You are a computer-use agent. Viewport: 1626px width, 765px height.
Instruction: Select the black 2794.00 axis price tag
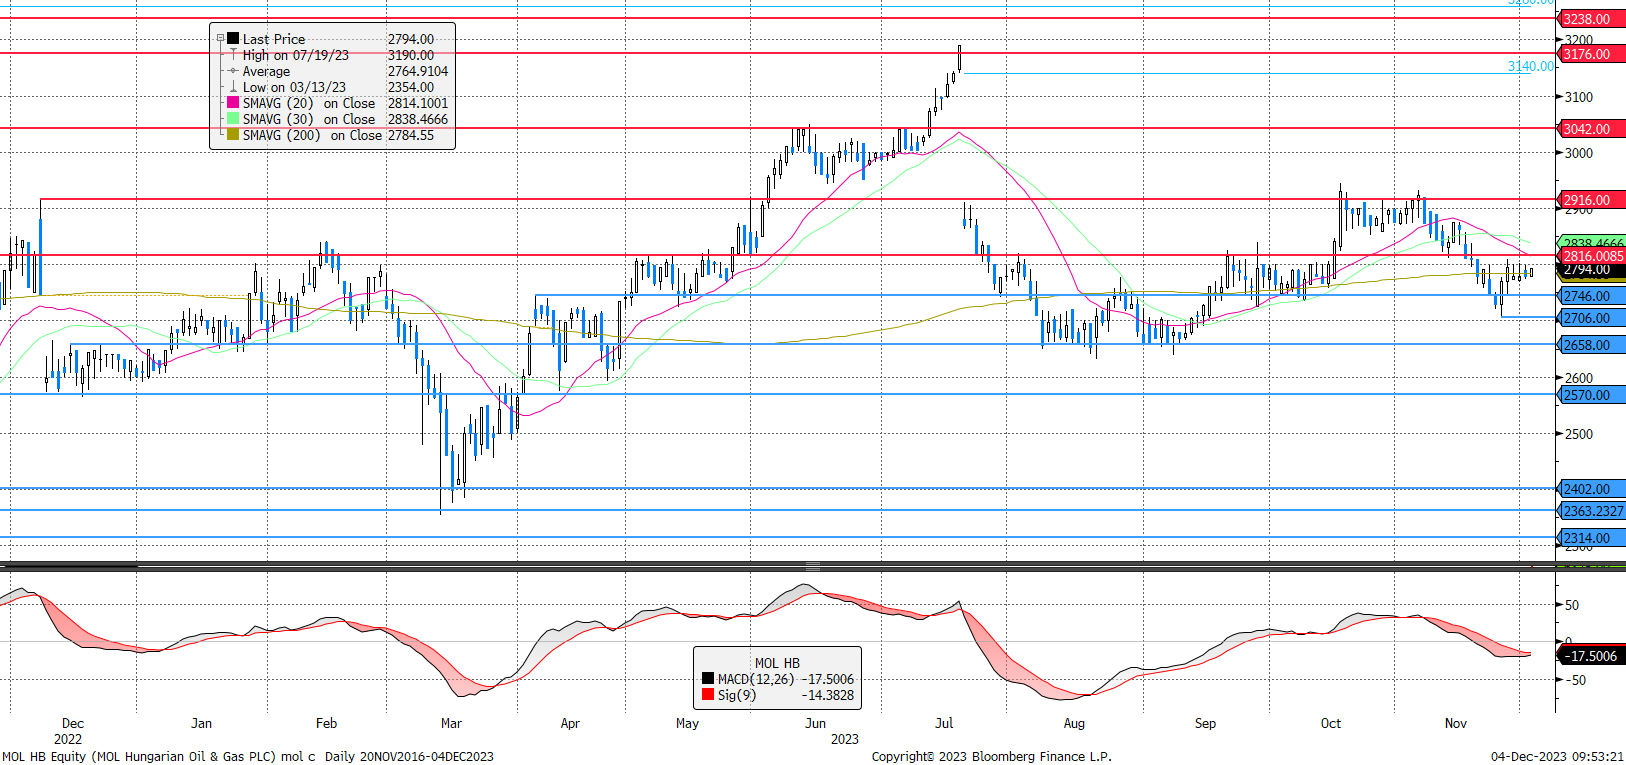pyautogui.click(x=1591, y=270)
